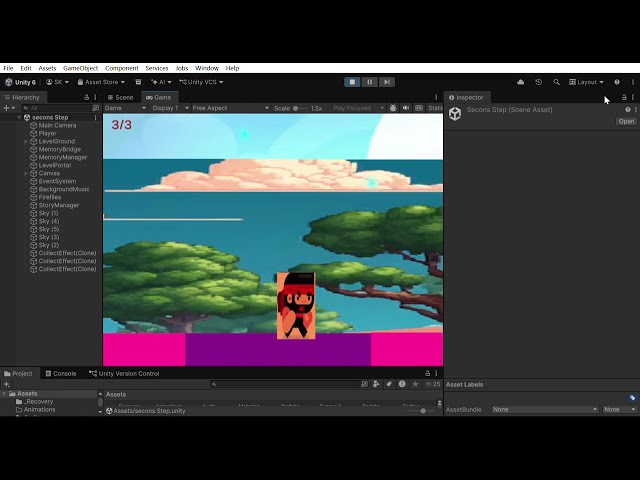
Task: Open the Edit menu
Action: (26, 68)
